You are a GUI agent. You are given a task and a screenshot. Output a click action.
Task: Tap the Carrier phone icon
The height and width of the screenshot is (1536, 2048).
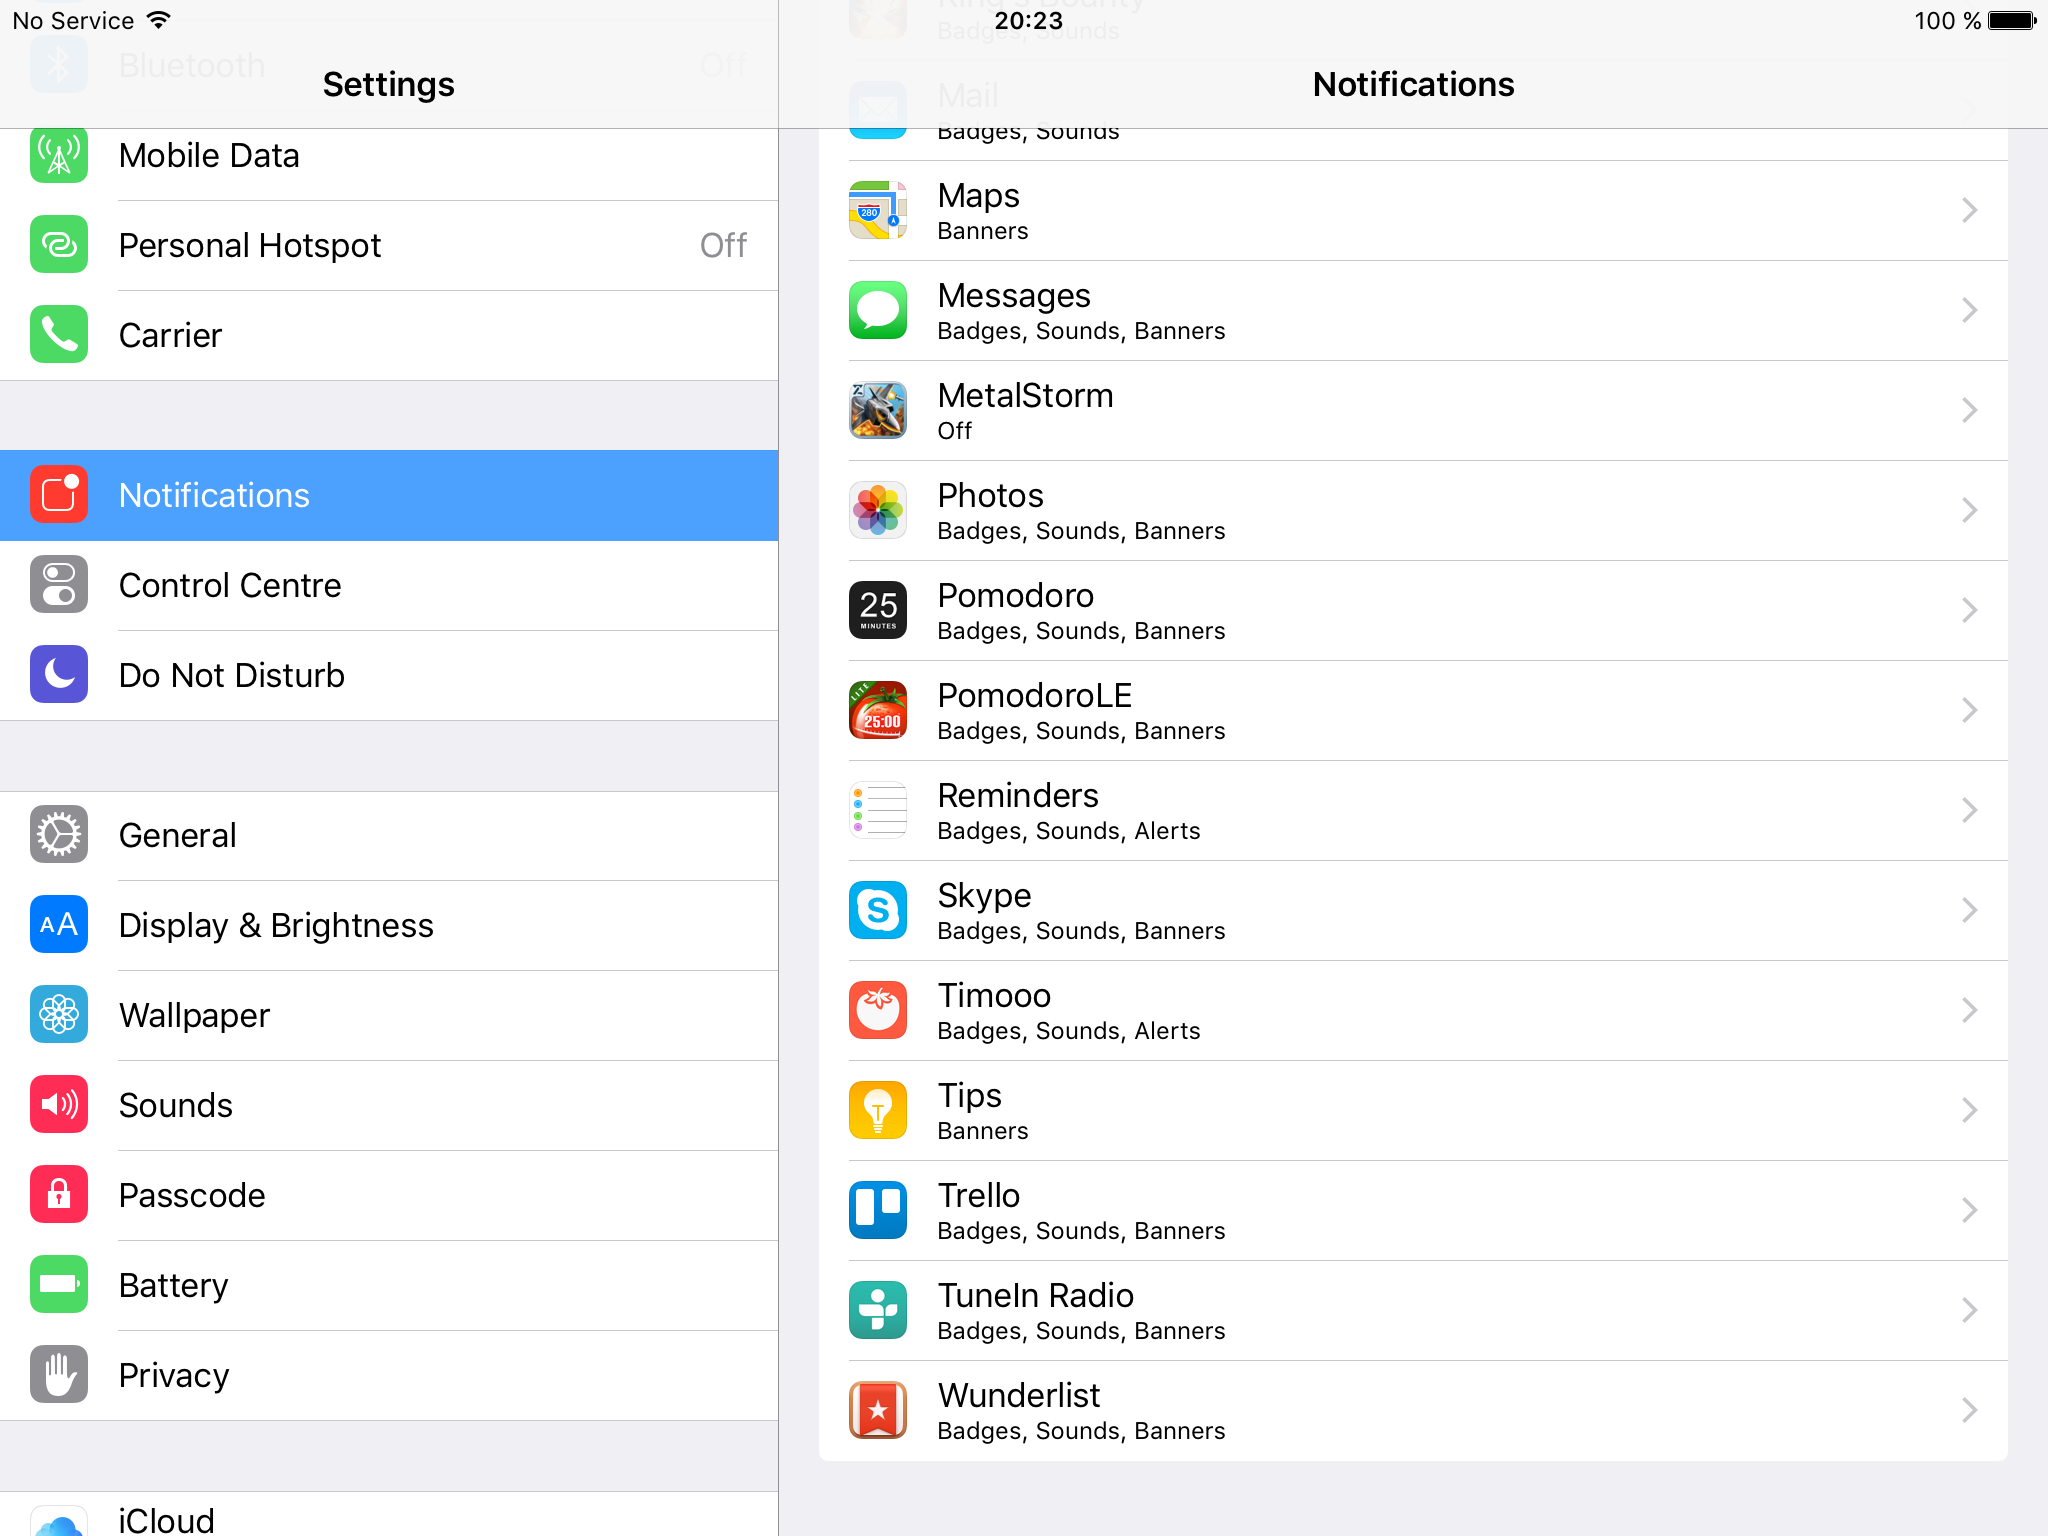pyautogui.click(x=59, y=335)
